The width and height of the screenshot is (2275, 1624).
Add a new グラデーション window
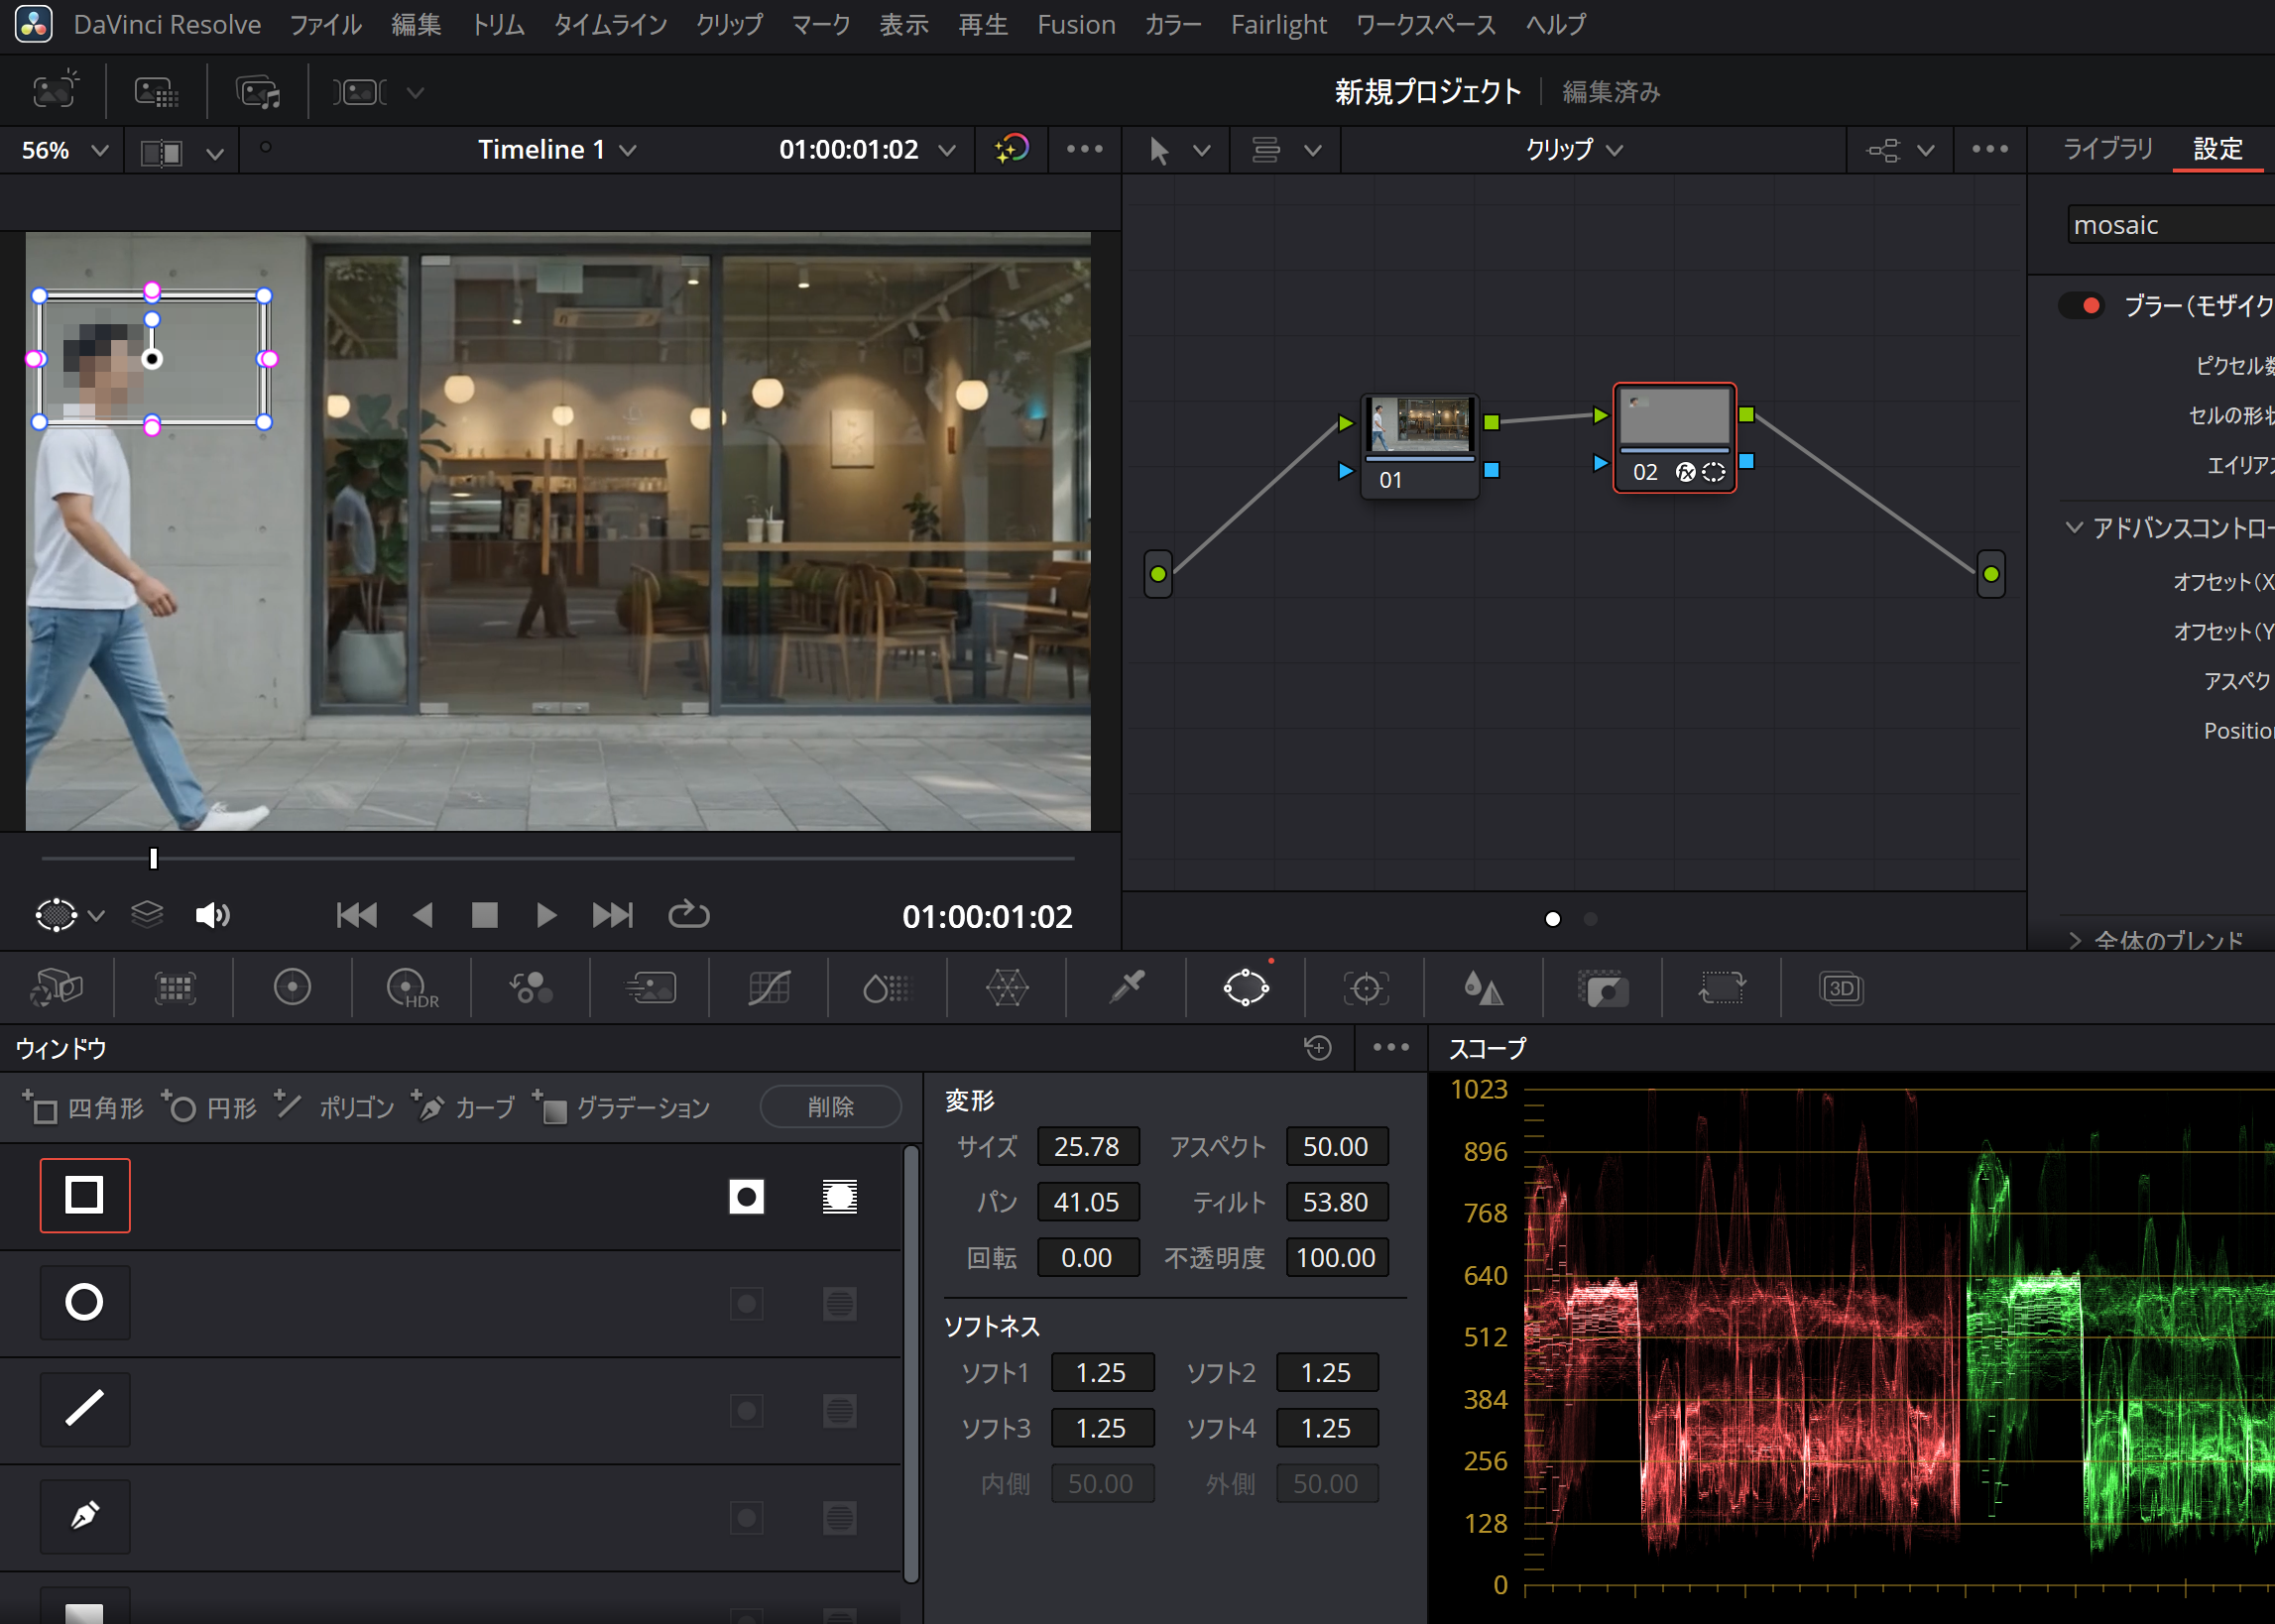(621, 1107)
